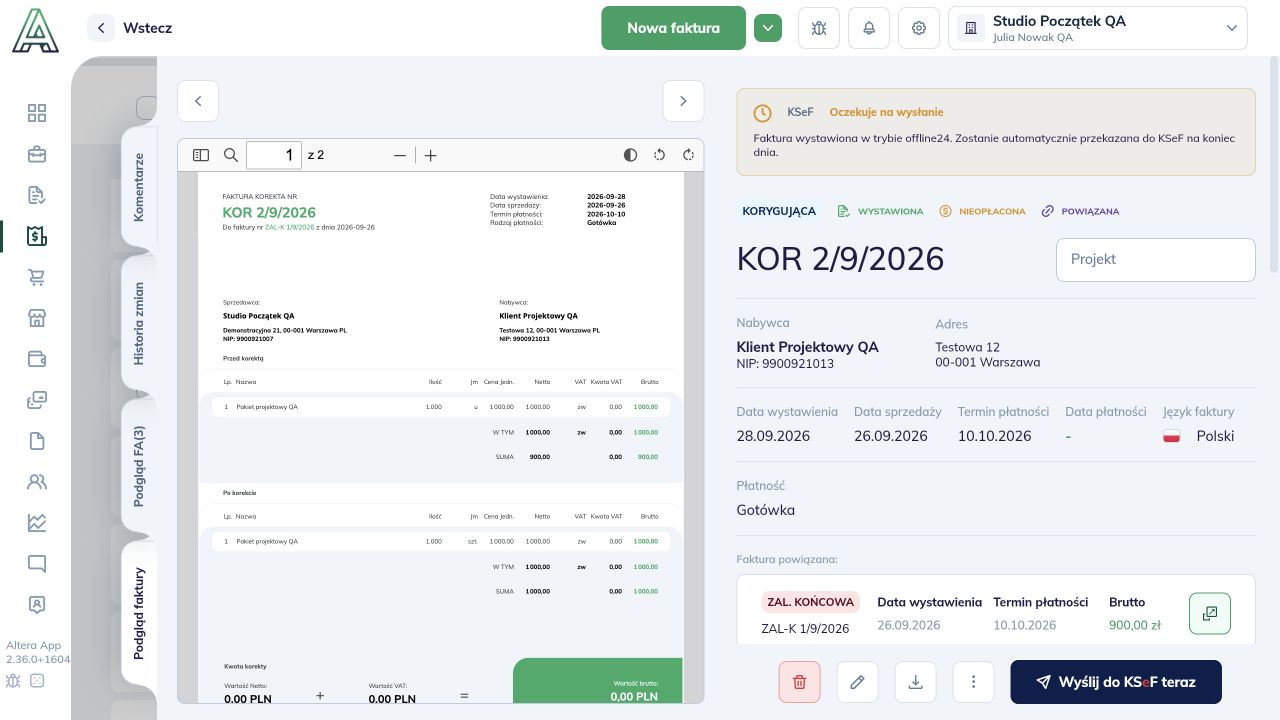
Task: Click the Projekt input field
Action: tap(1155, 259)
